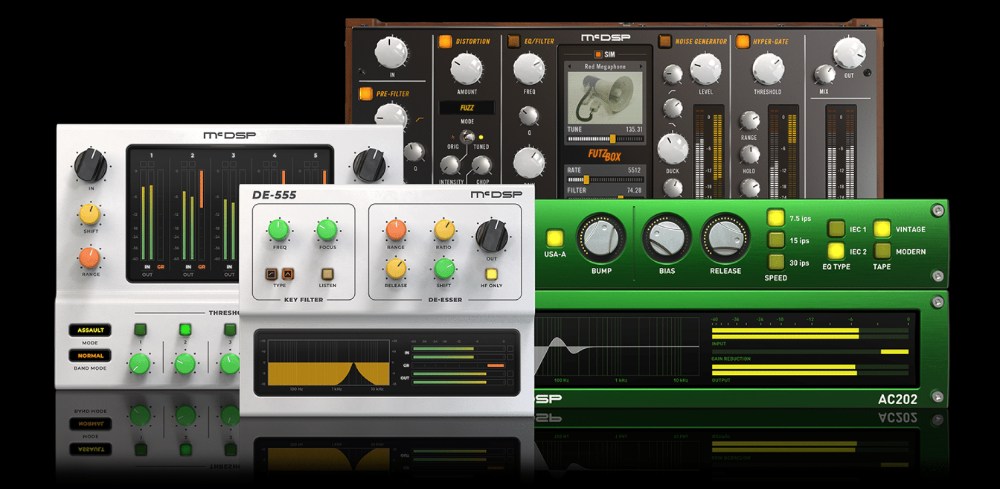The height and width of the screenshot is (489, 1000).
Task: Click the black OUT knob in DE-555
Action: pyautogui.click(x=492, y=235)
